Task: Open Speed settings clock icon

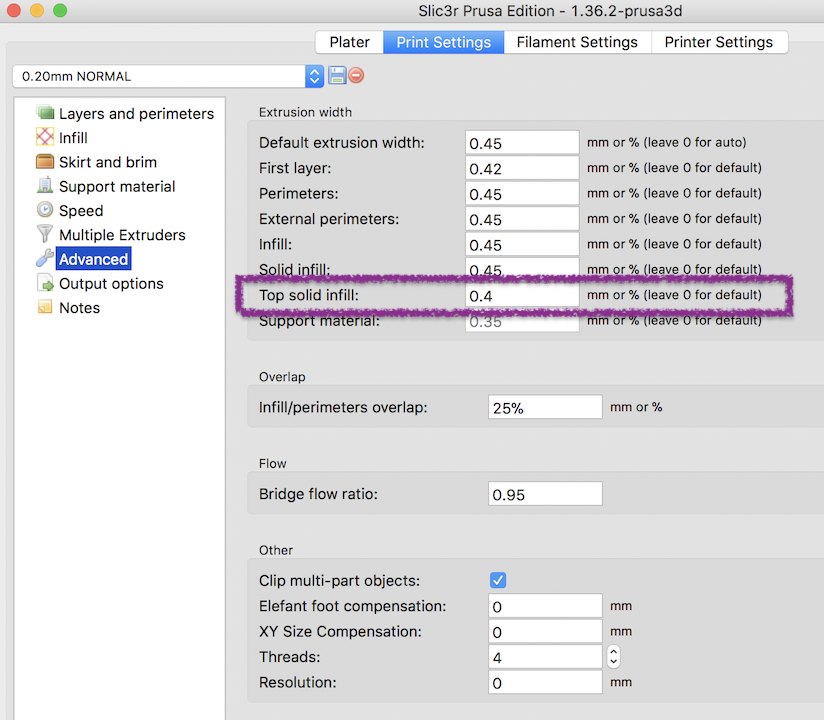Action: tap(45, 210)
